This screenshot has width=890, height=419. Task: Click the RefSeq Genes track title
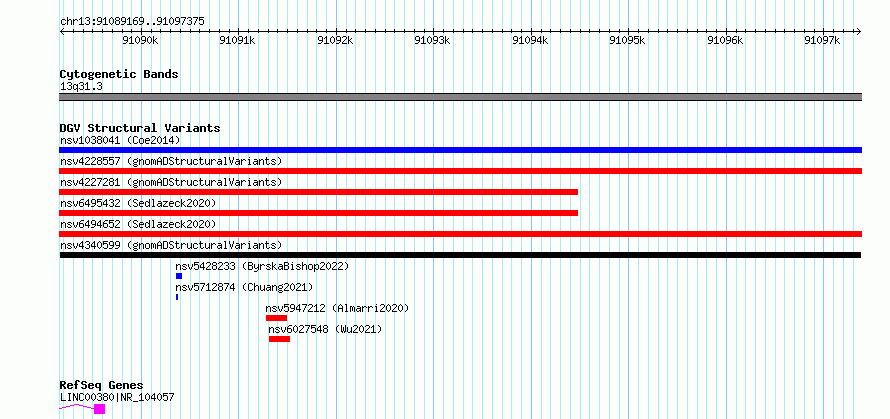(x=101, y=385)
